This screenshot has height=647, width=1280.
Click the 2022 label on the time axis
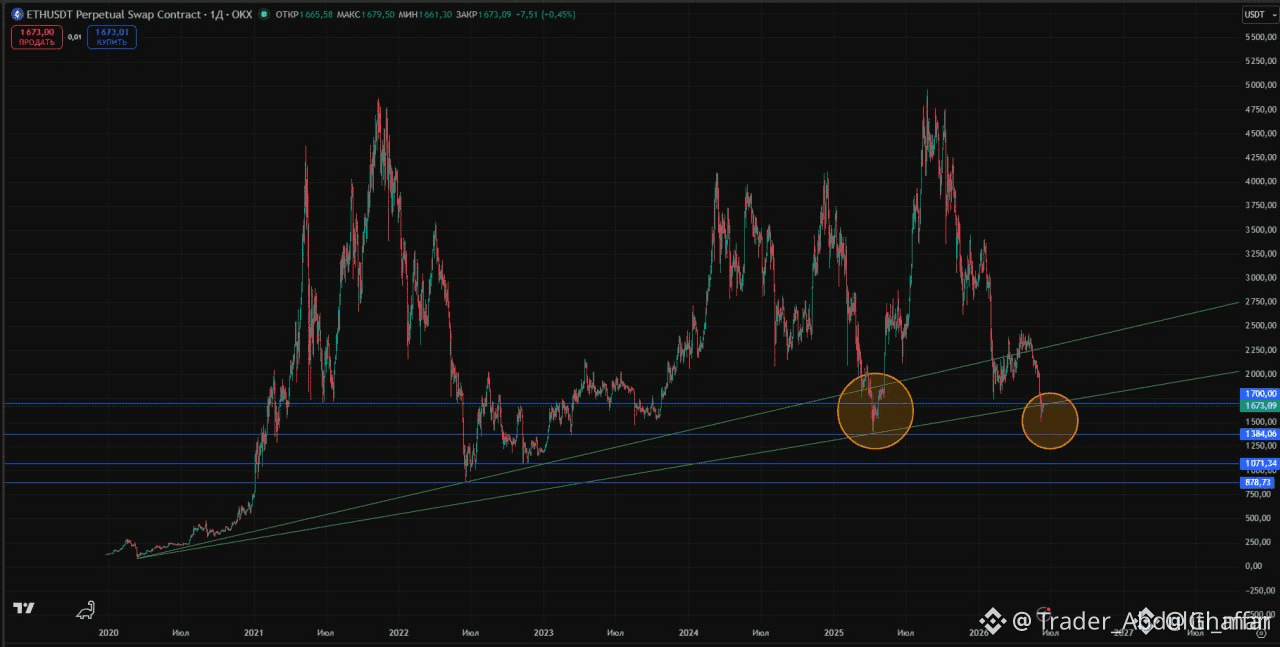(x=398, y=632)
